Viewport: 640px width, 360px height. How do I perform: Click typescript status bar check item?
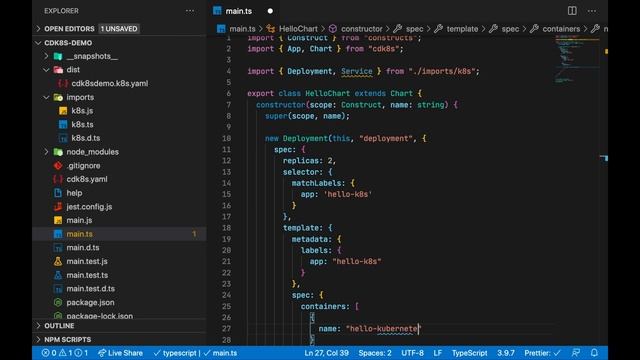click(x=175, y=353)
